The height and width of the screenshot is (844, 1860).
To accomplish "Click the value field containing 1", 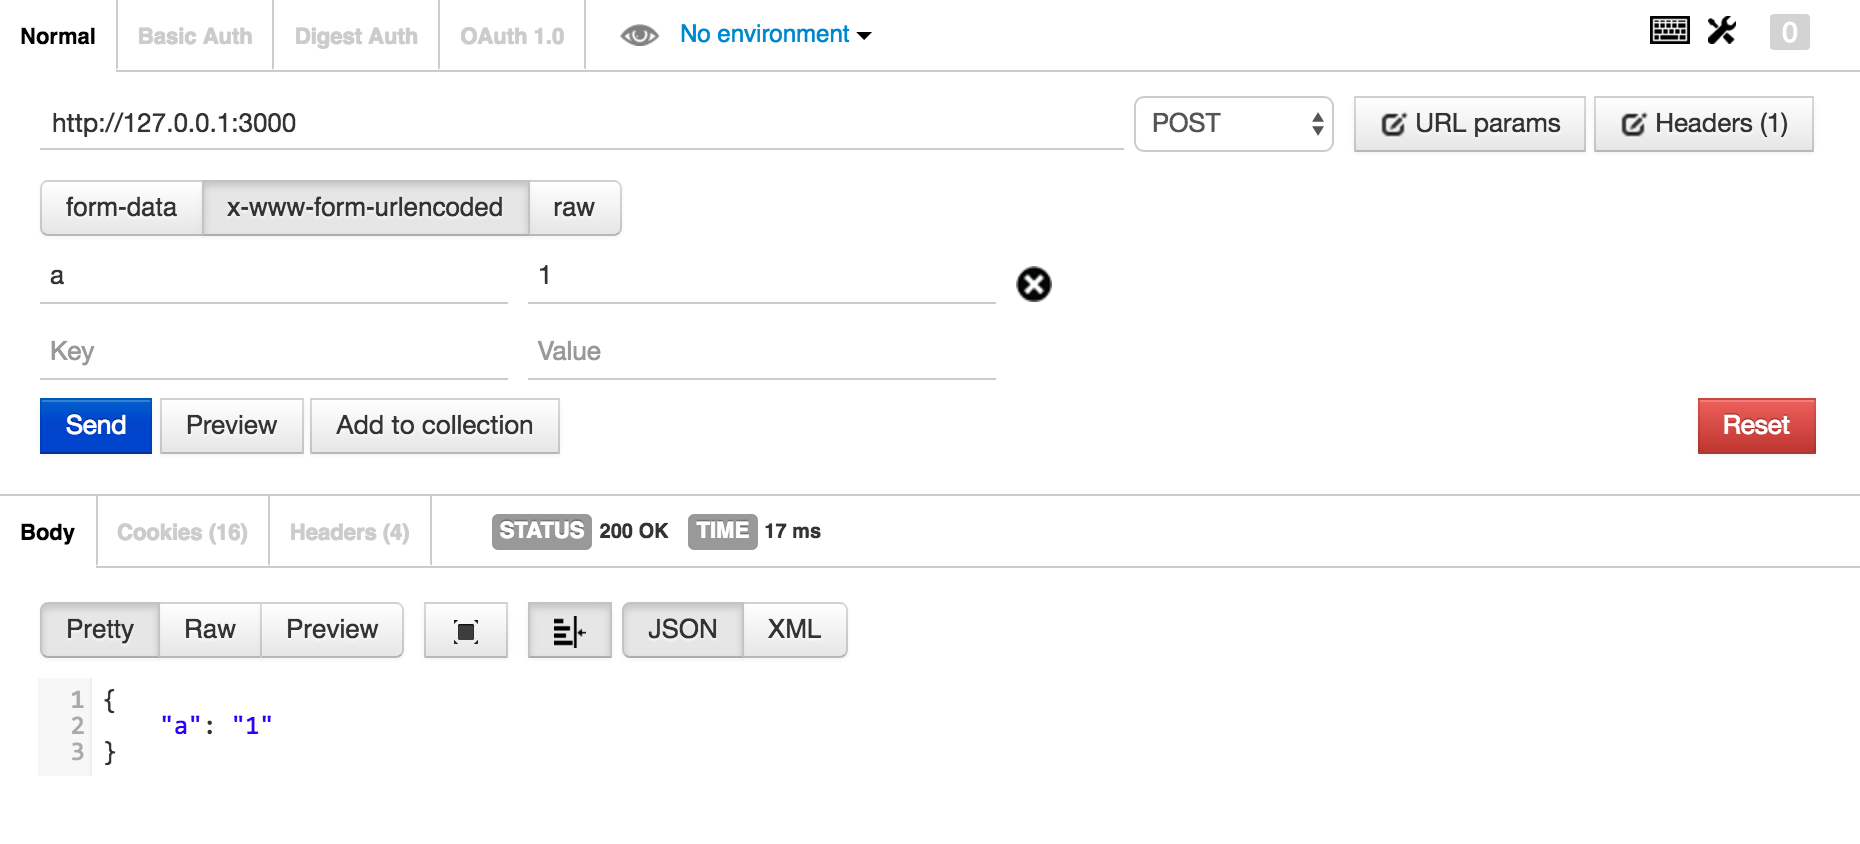I will click(x=762, y=276).
